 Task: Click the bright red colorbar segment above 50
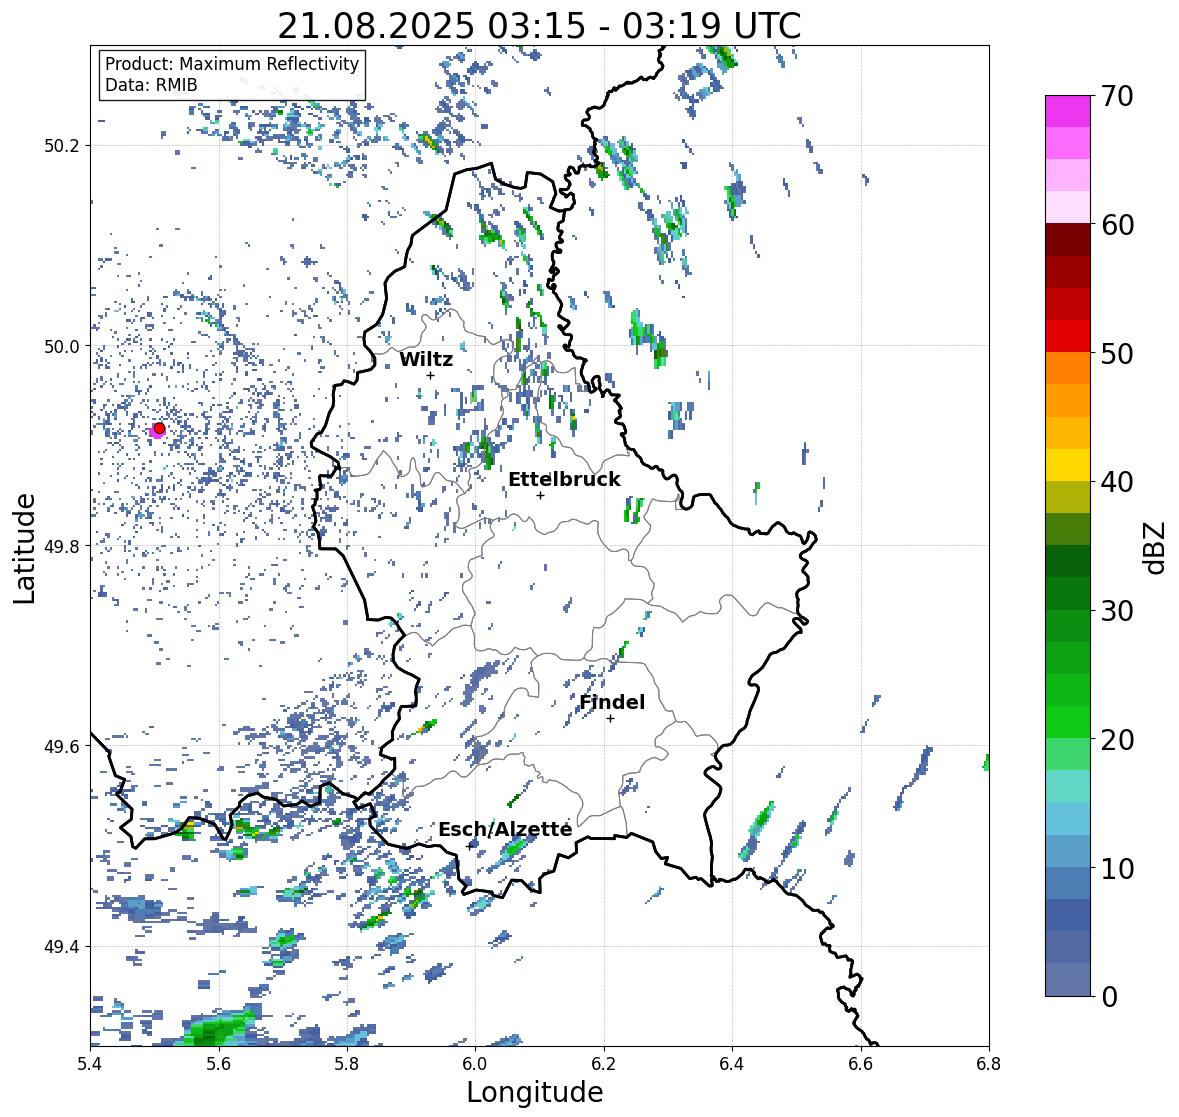(x=1068, y=336)
